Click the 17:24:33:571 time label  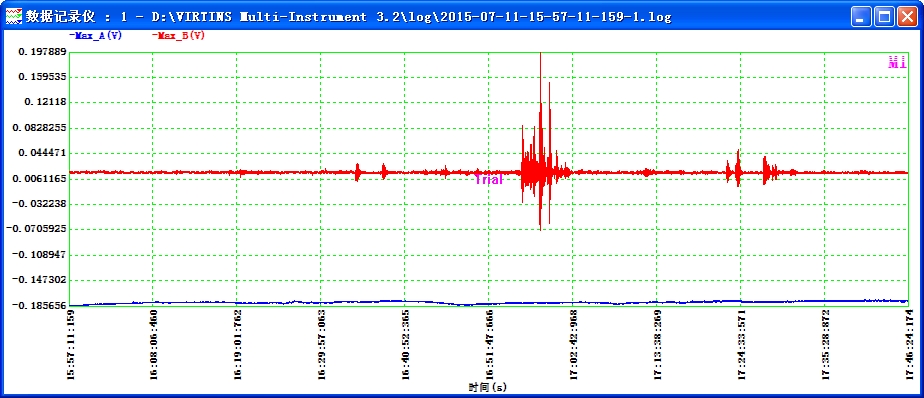click(740, 344)
